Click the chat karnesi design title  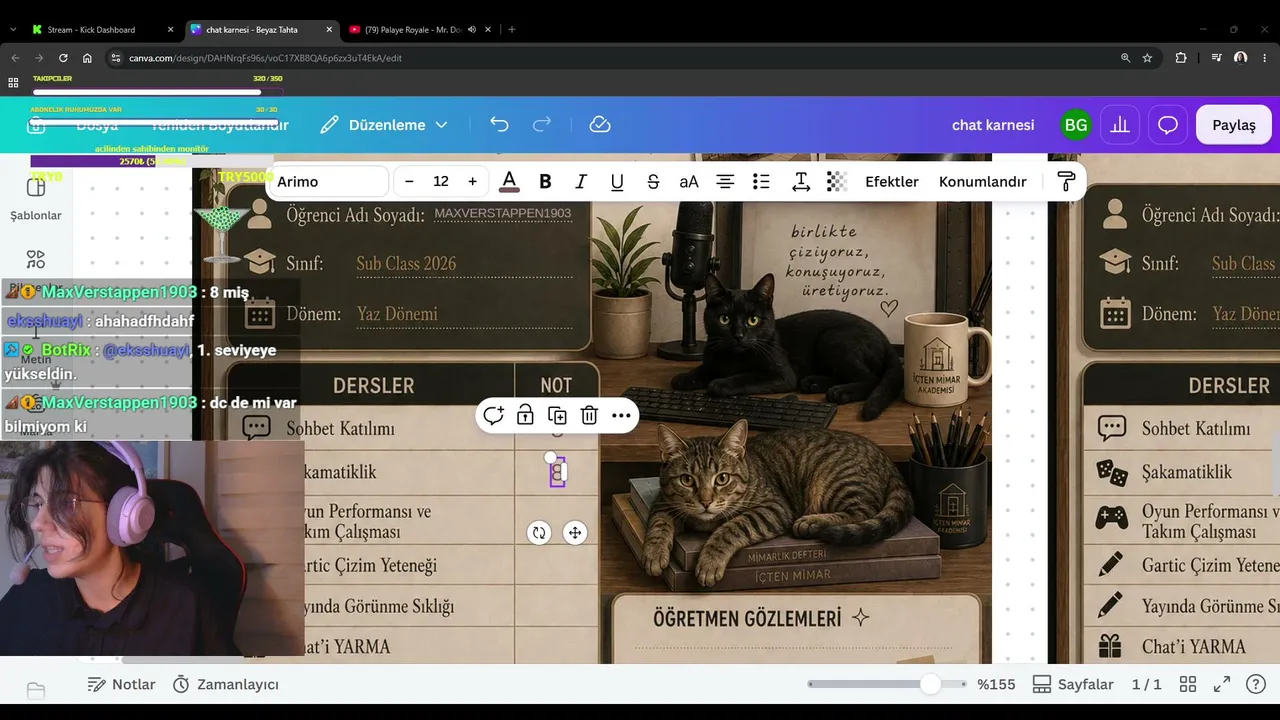(993, 125)
